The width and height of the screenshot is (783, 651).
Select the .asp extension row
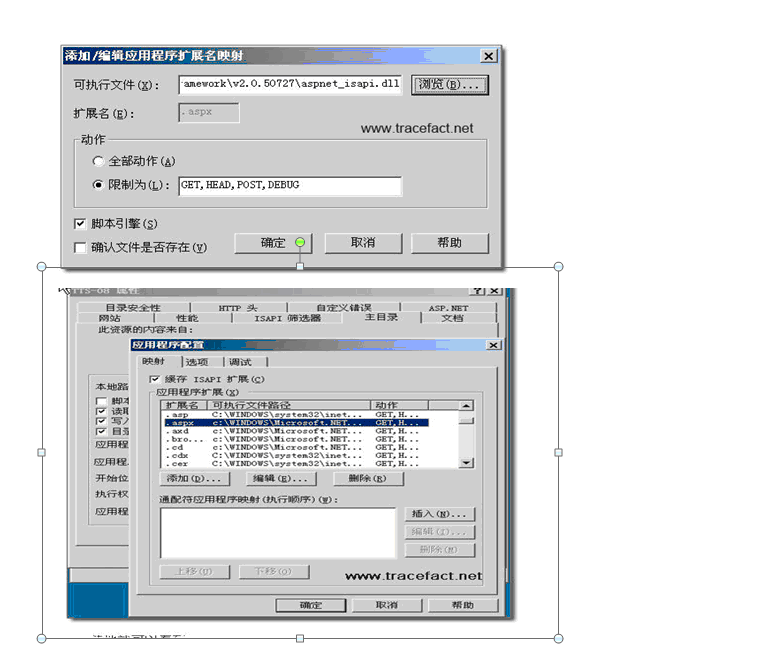click(x=296, y=415)
